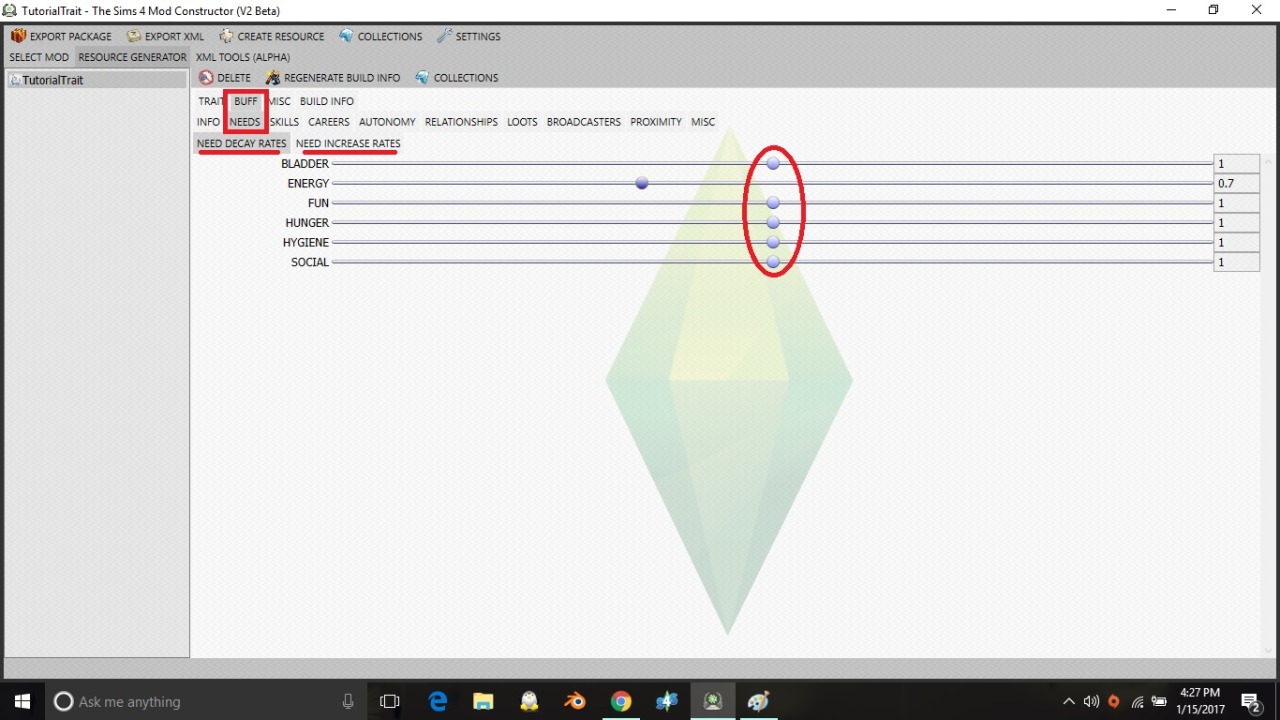Open the Broadcasters sub-tab
The width and height of the screenshot is (1280, 720).
pyautogui.click(x=584, y=122)
